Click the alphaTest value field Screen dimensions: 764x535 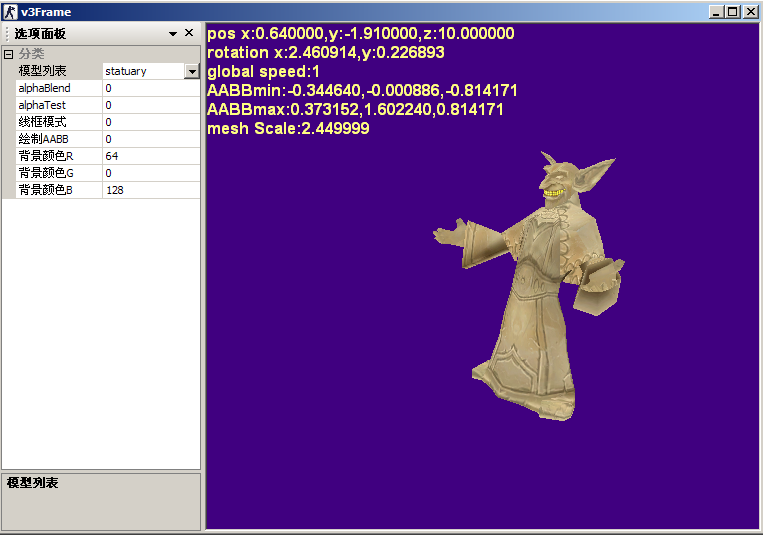(151, 105)
